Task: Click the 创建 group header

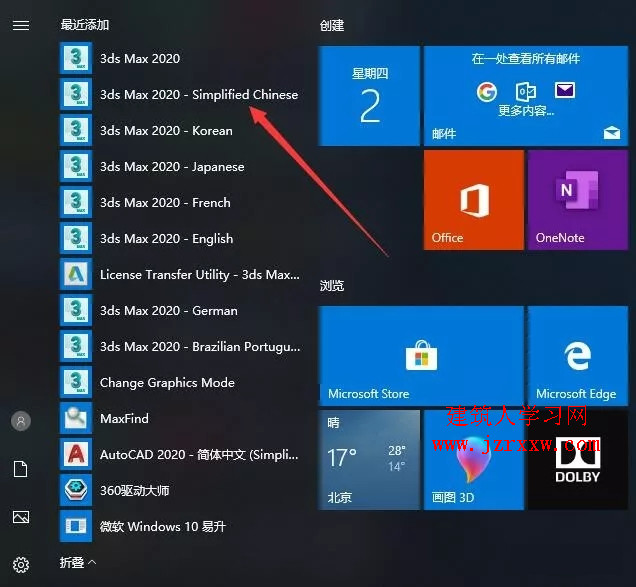Action: click(x=332, y=26)
